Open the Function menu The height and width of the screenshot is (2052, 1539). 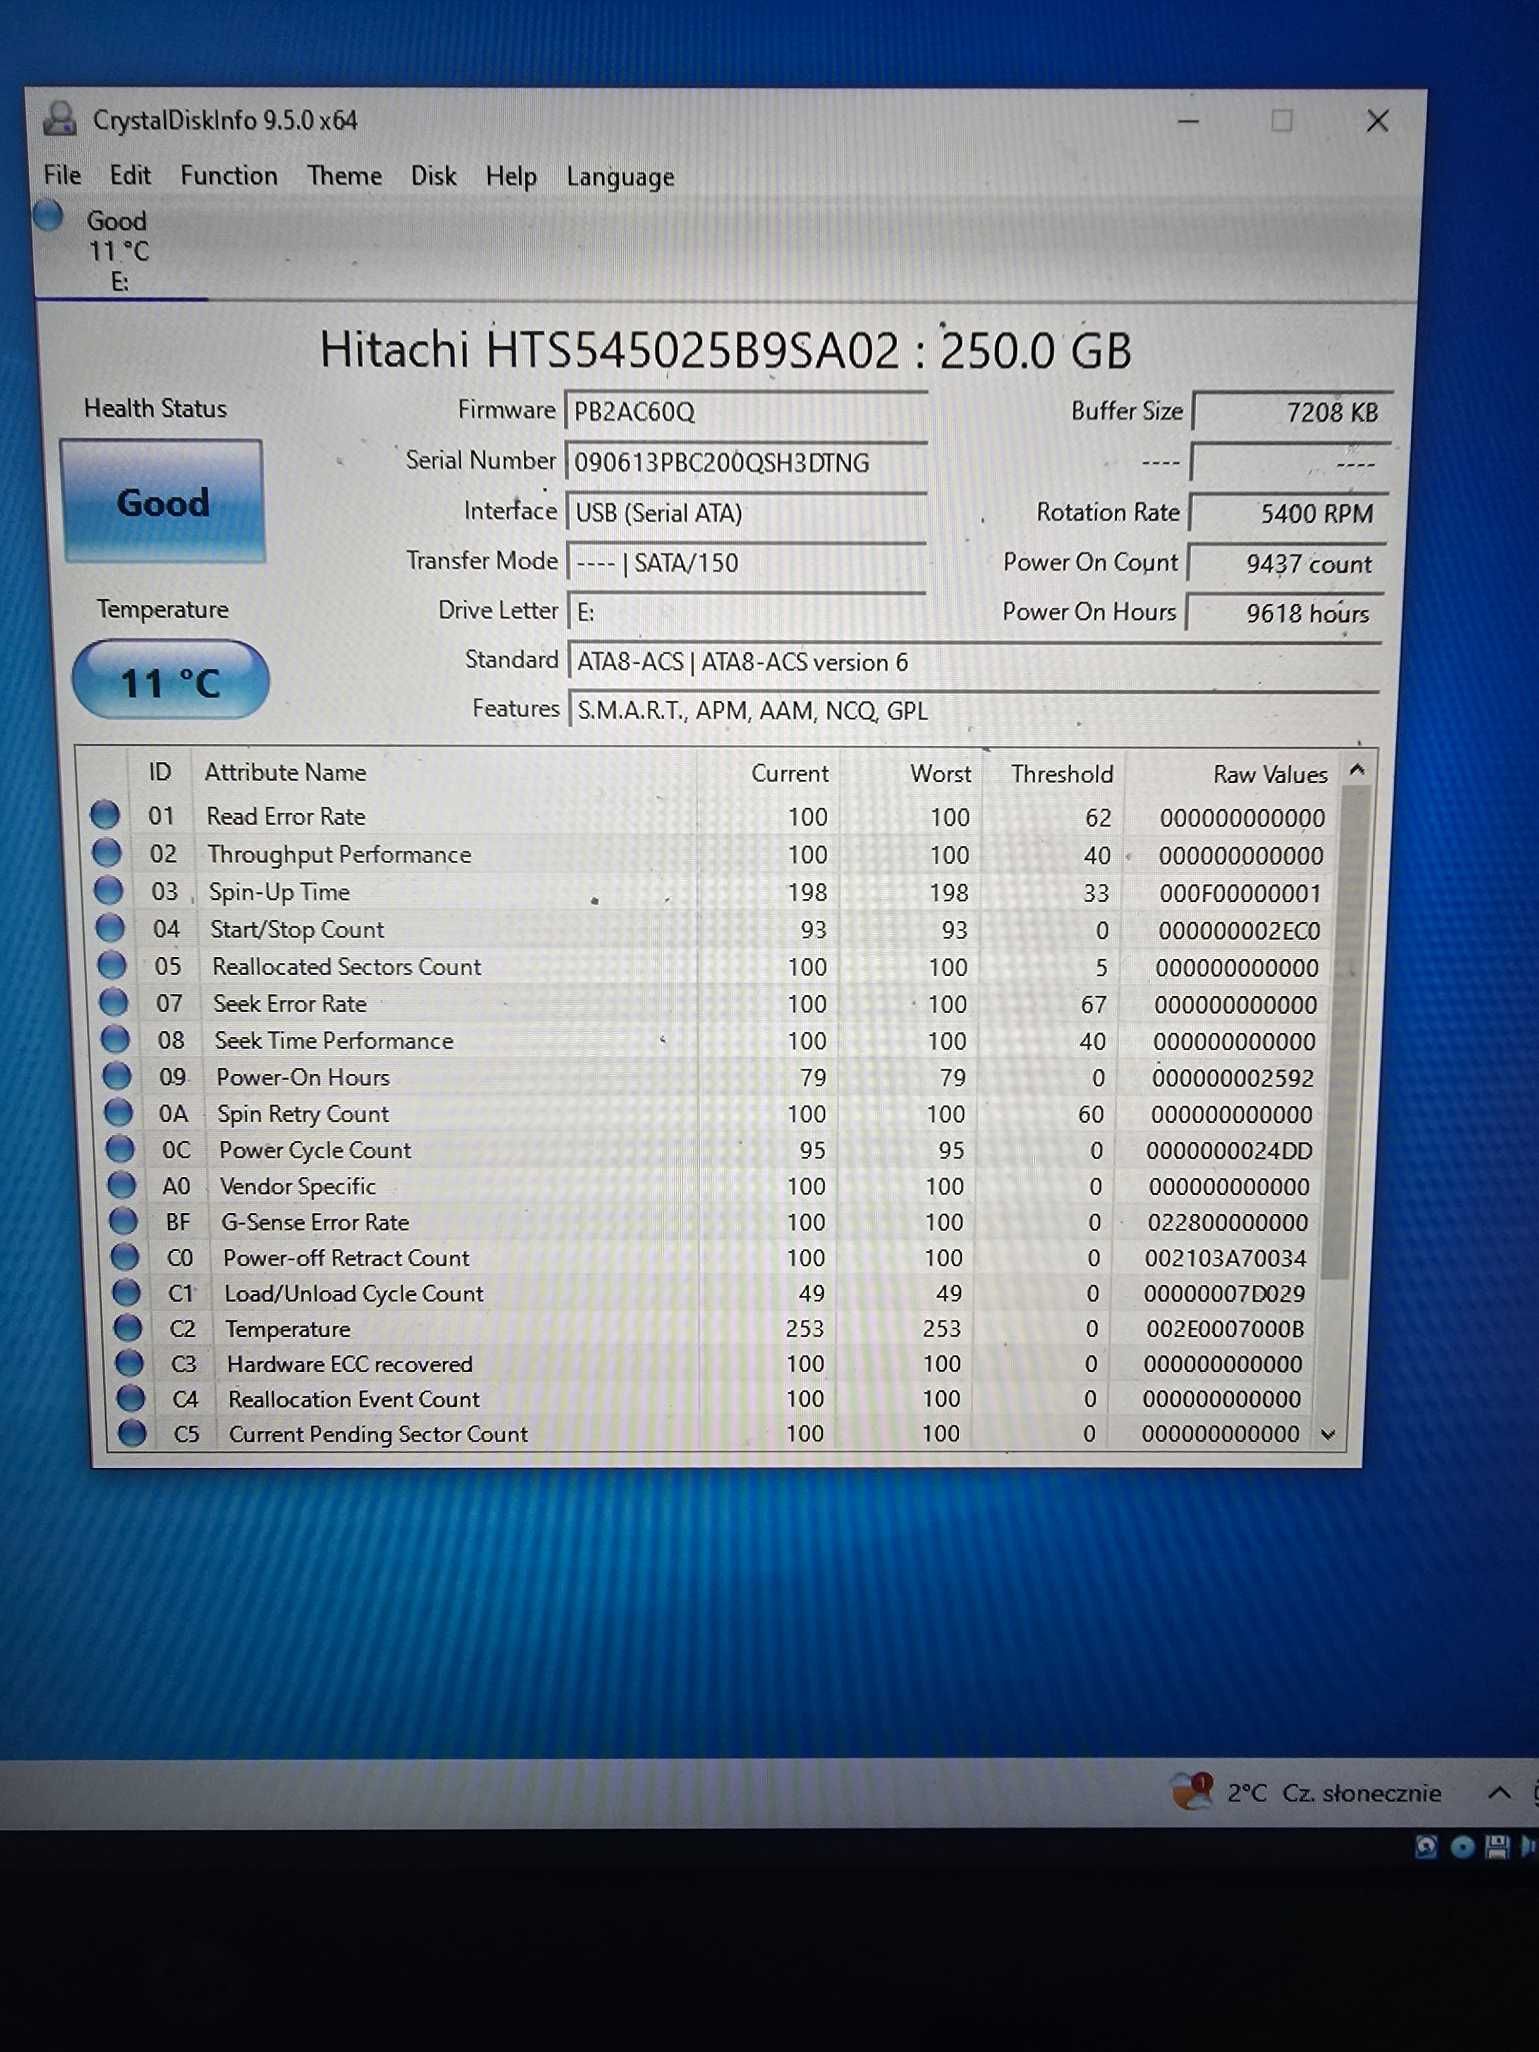click(229, 176)
